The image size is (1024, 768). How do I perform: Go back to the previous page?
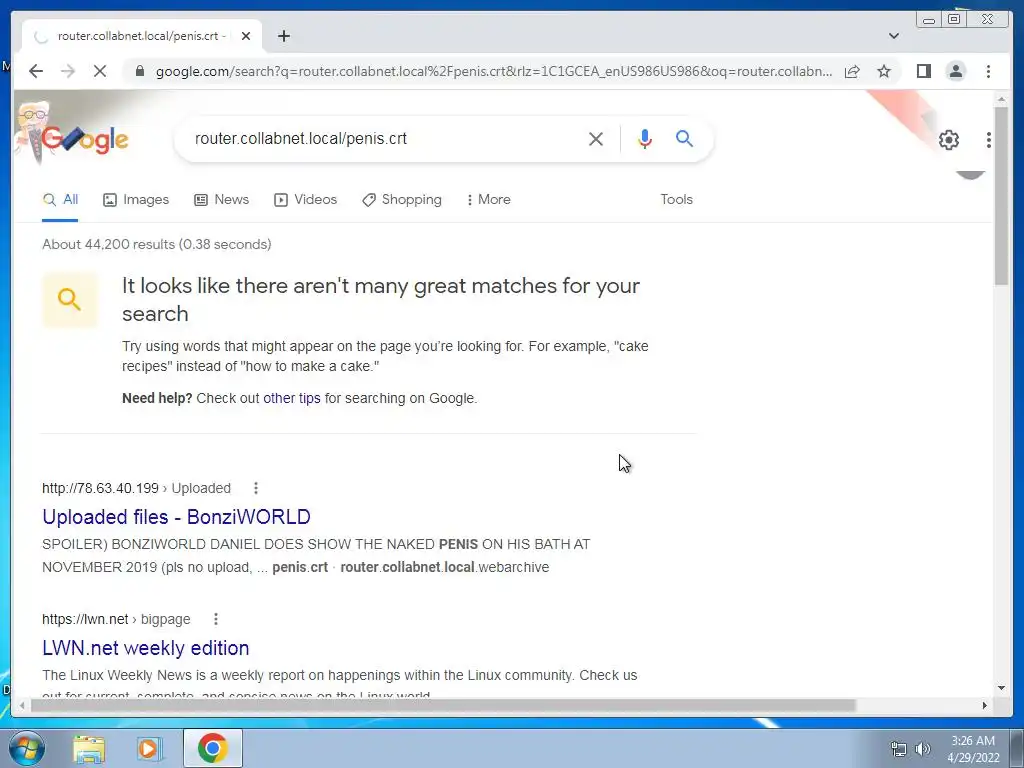tap(36, 71)
